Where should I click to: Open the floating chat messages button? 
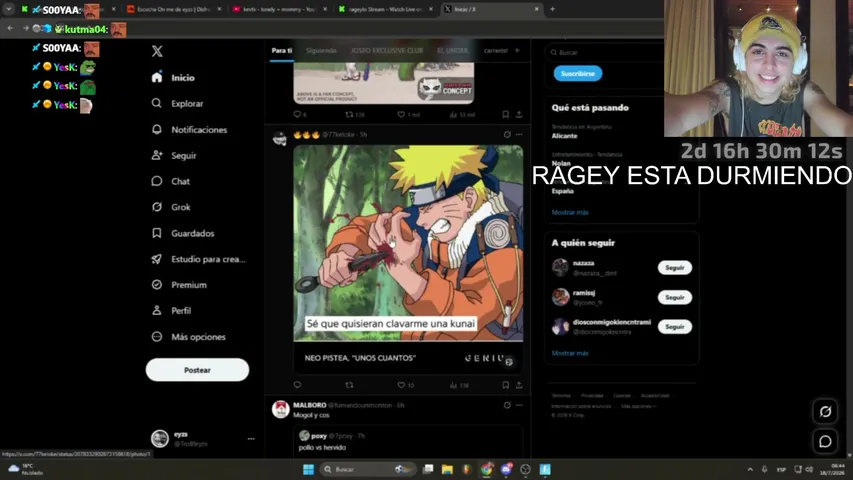(x=825, y=441)
